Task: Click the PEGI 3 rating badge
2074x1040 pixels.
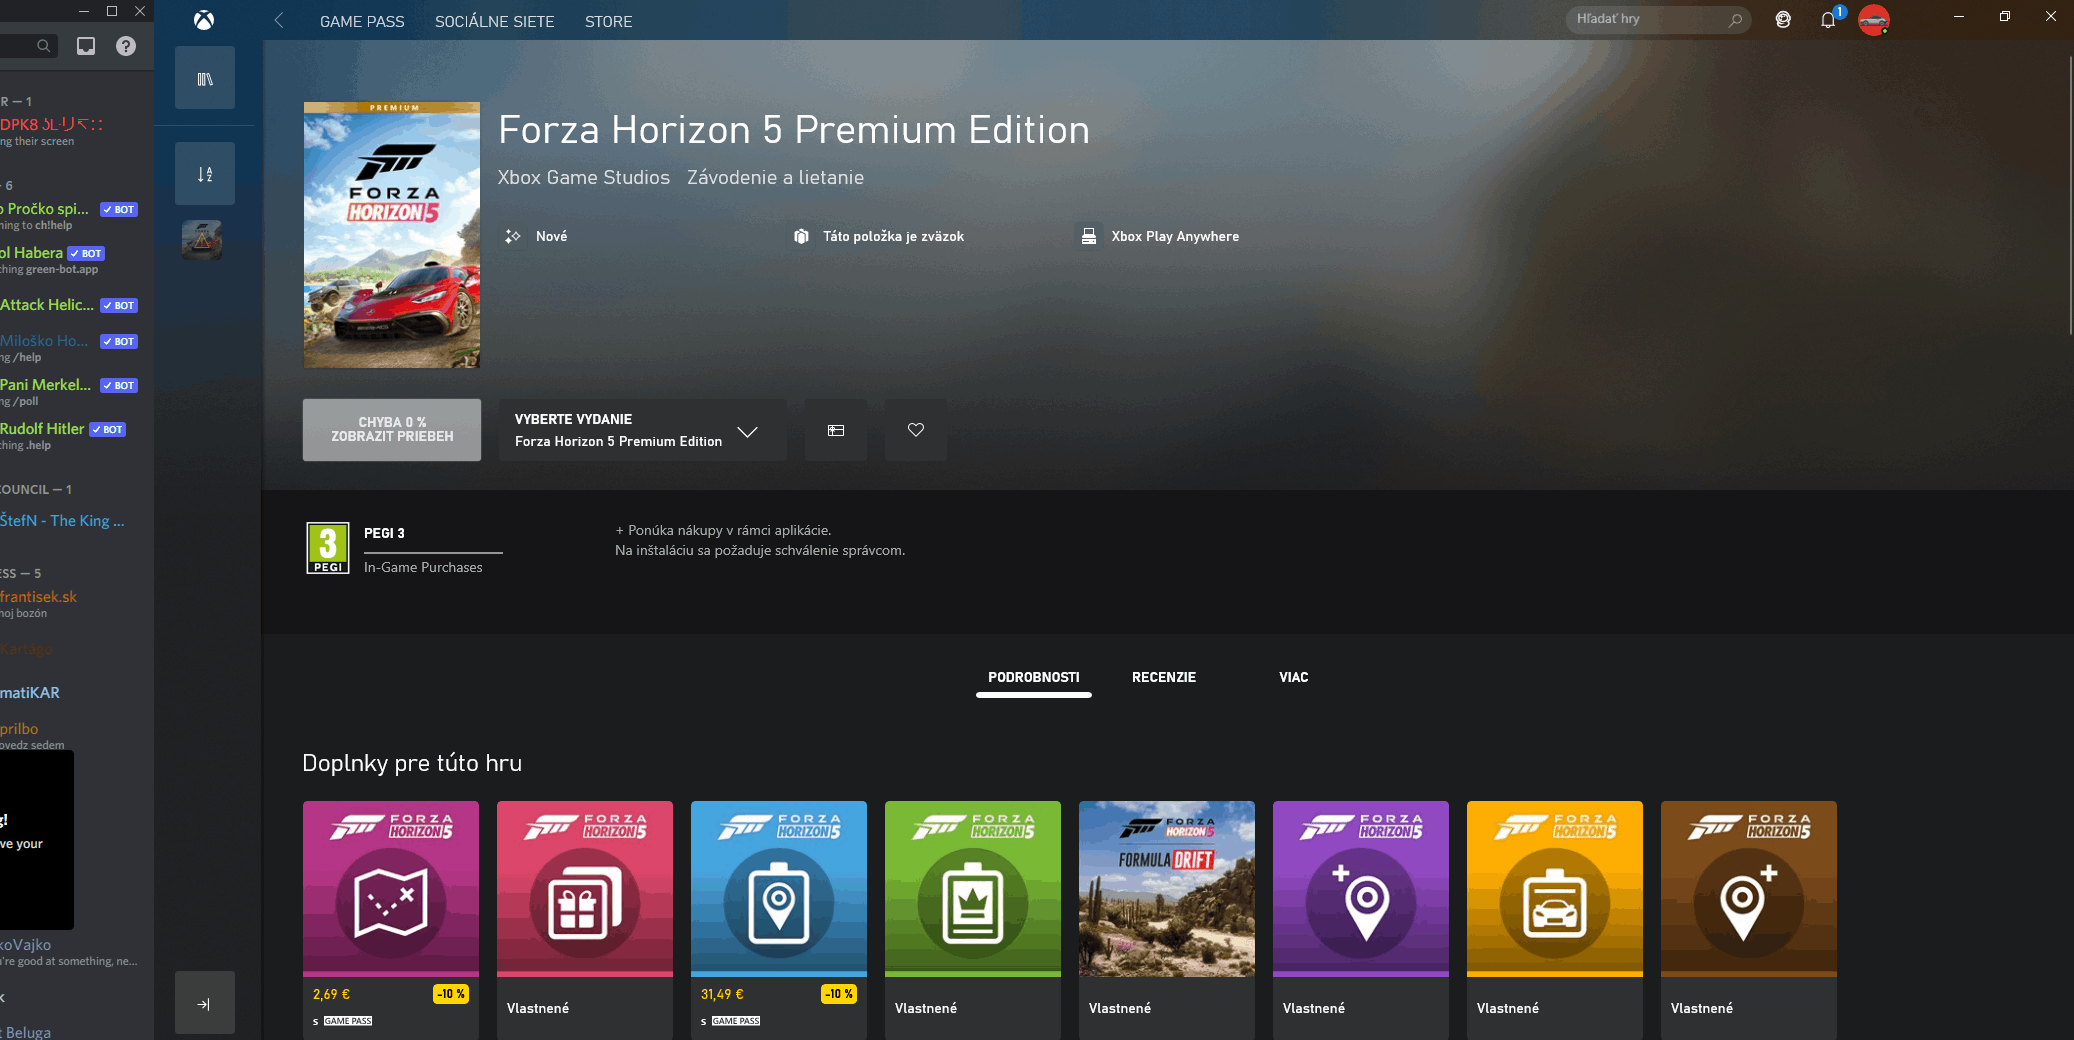Action: click(x=328, y=548)
